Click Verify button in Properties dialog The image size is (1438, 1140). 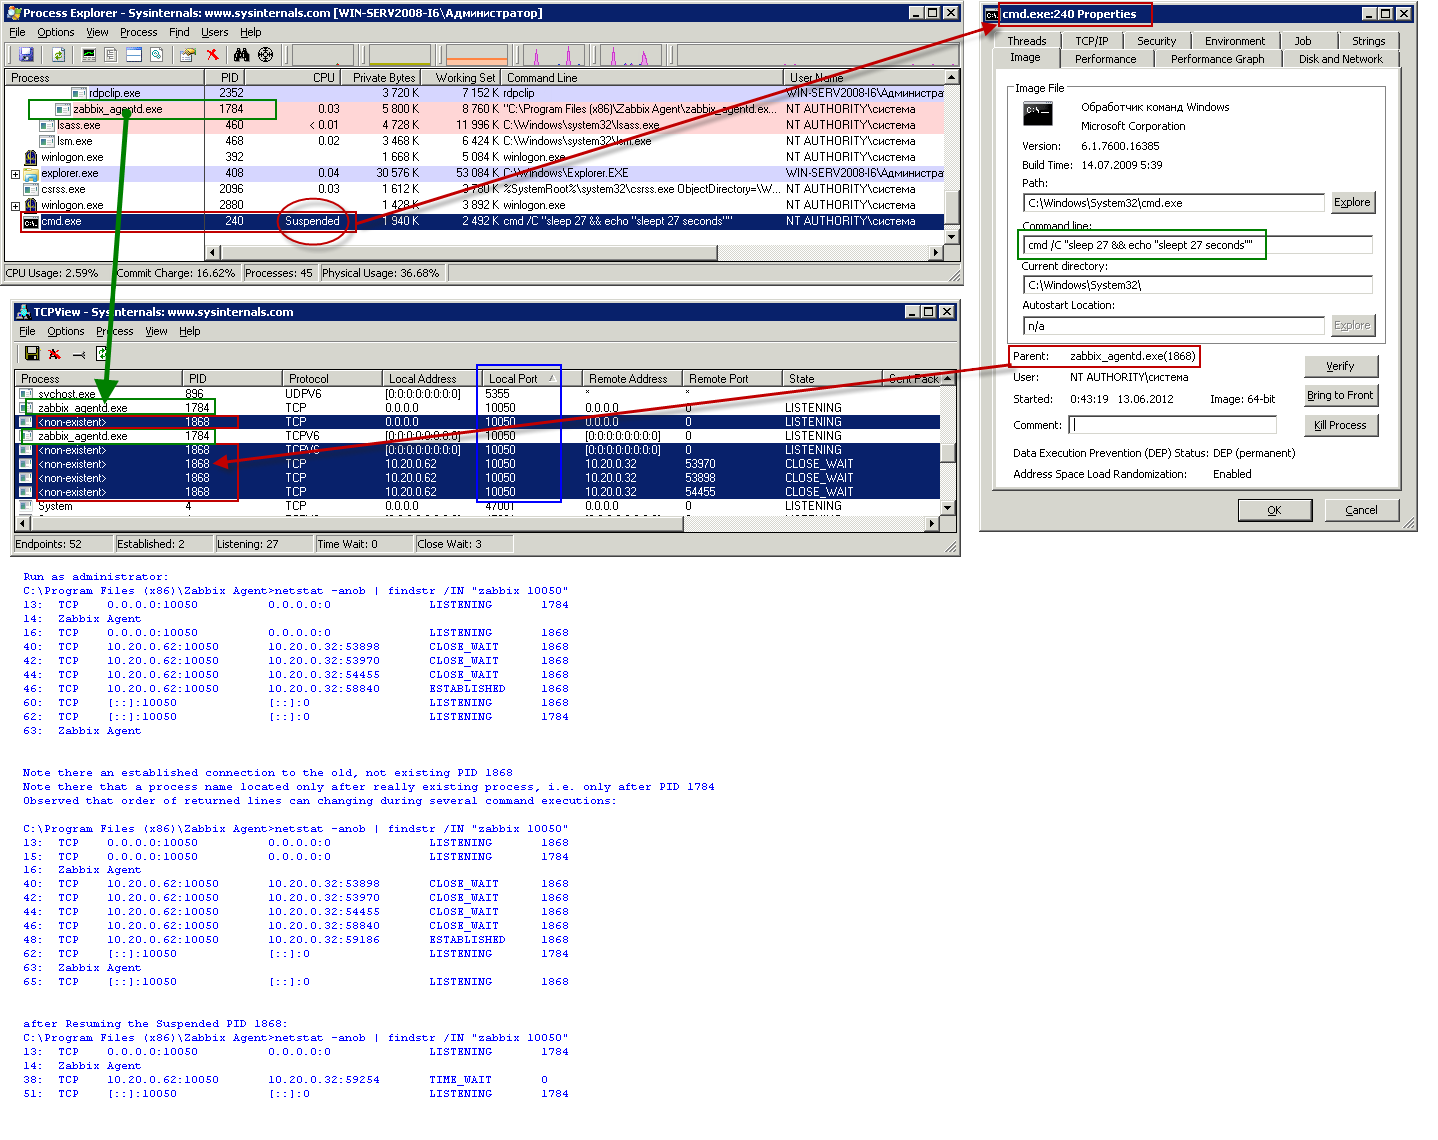coord(1340,366)
